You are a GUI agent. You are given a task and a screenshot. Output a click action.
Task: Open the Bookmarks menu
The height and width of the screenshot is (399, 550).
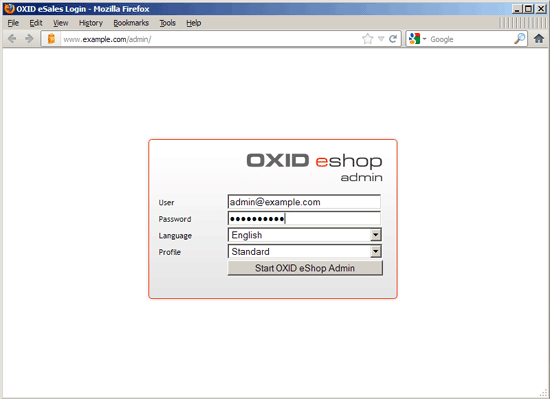tap(131, 23)
